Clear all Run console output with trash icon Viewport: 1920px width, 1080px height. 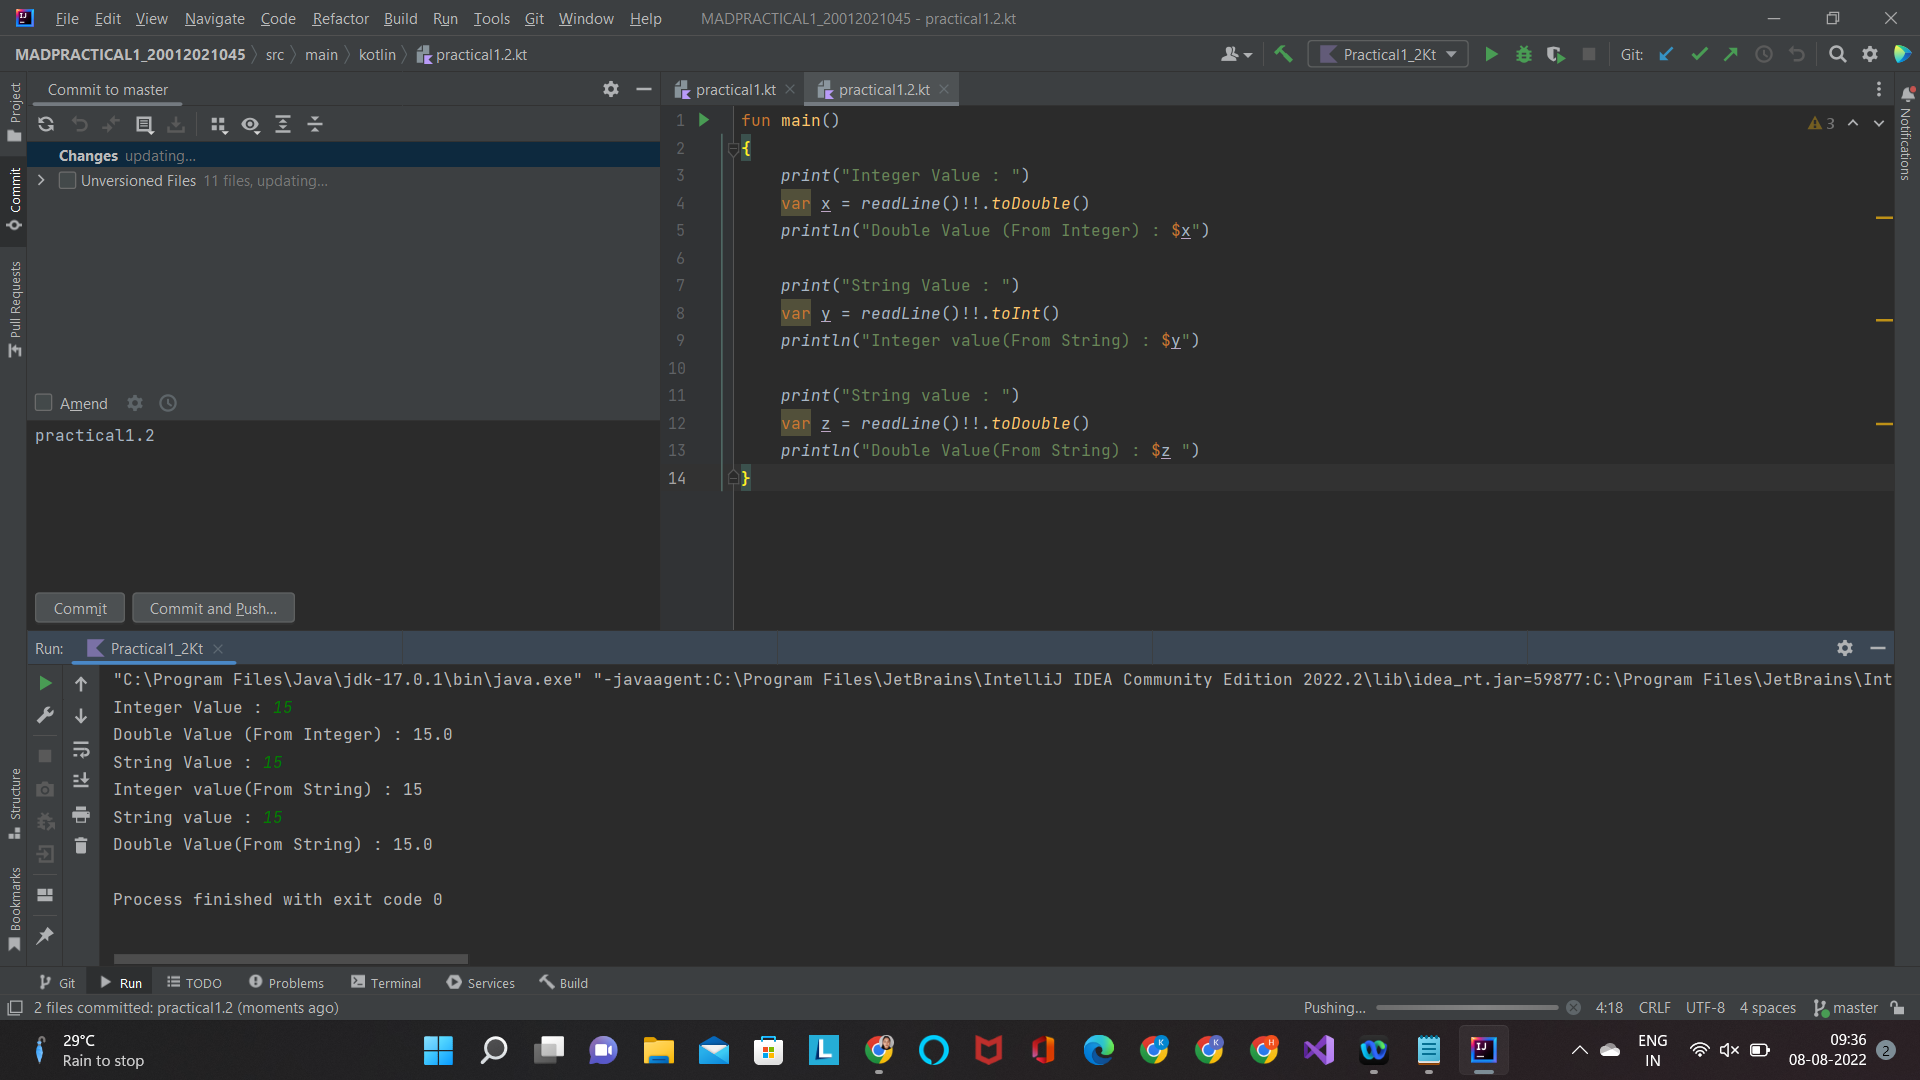coord(81,846)
